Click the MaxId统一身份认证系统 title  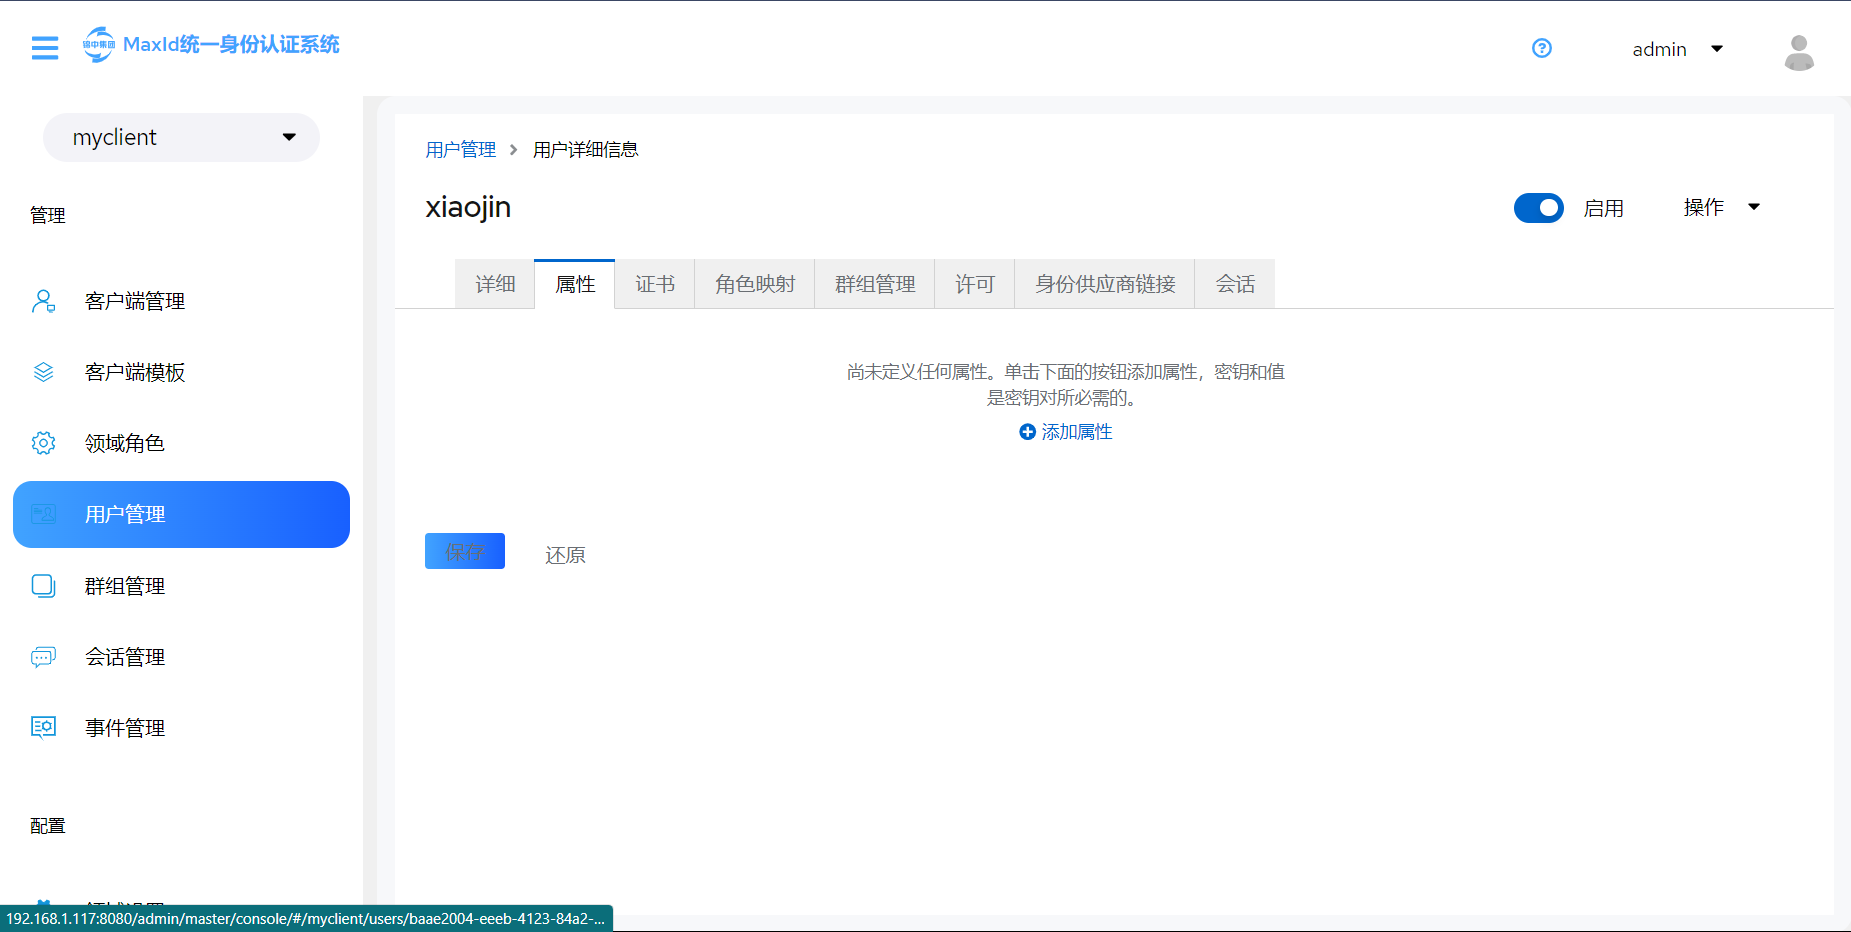(231, 44)
